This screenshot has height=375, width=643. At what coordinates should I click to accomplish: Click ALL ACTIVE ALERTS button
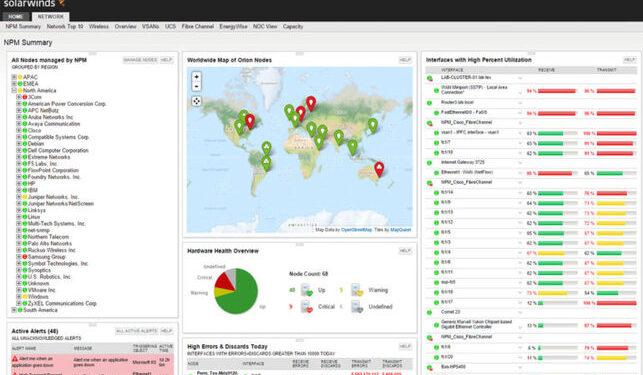(x=137, y=331)
